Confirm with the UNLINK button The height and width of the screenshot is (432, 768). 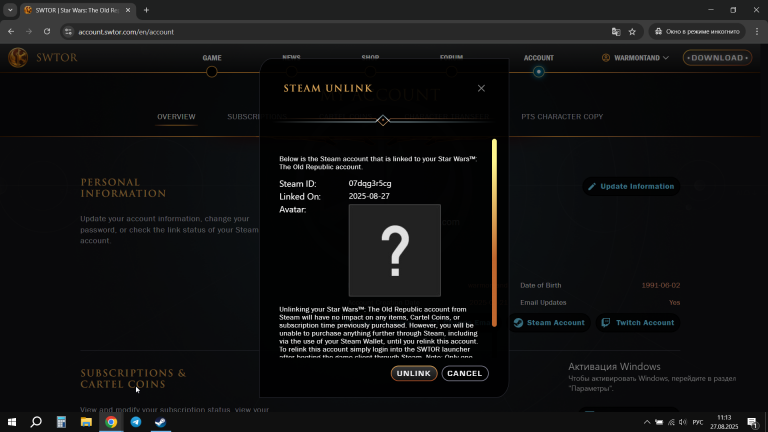click(414, 373)
